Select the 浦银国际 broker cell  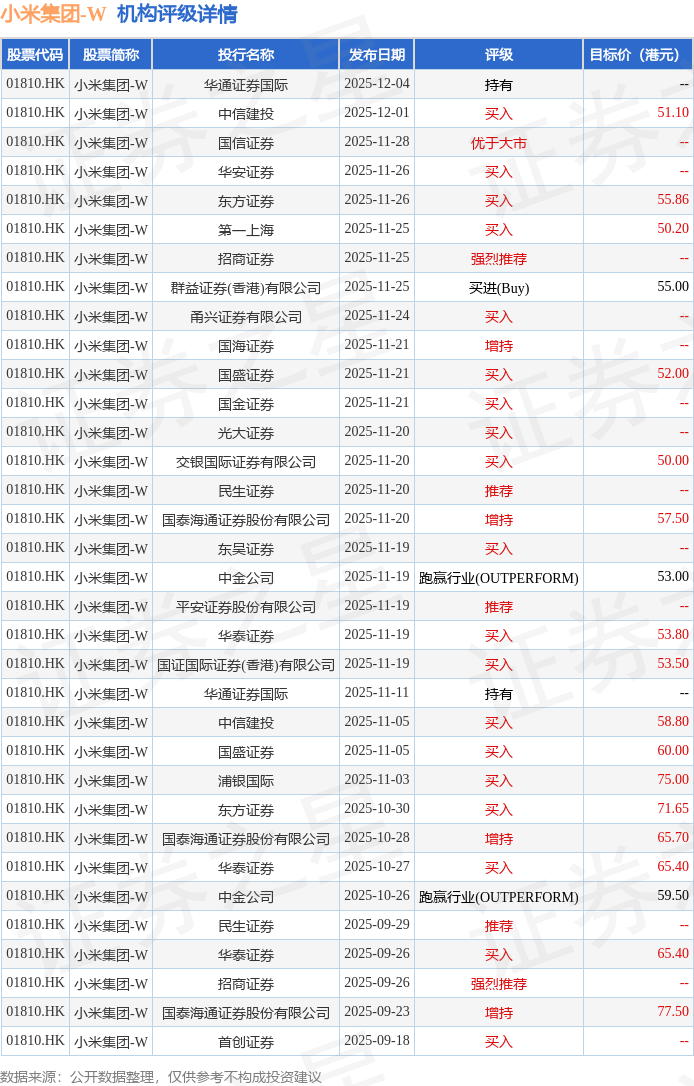coord(246,781)
